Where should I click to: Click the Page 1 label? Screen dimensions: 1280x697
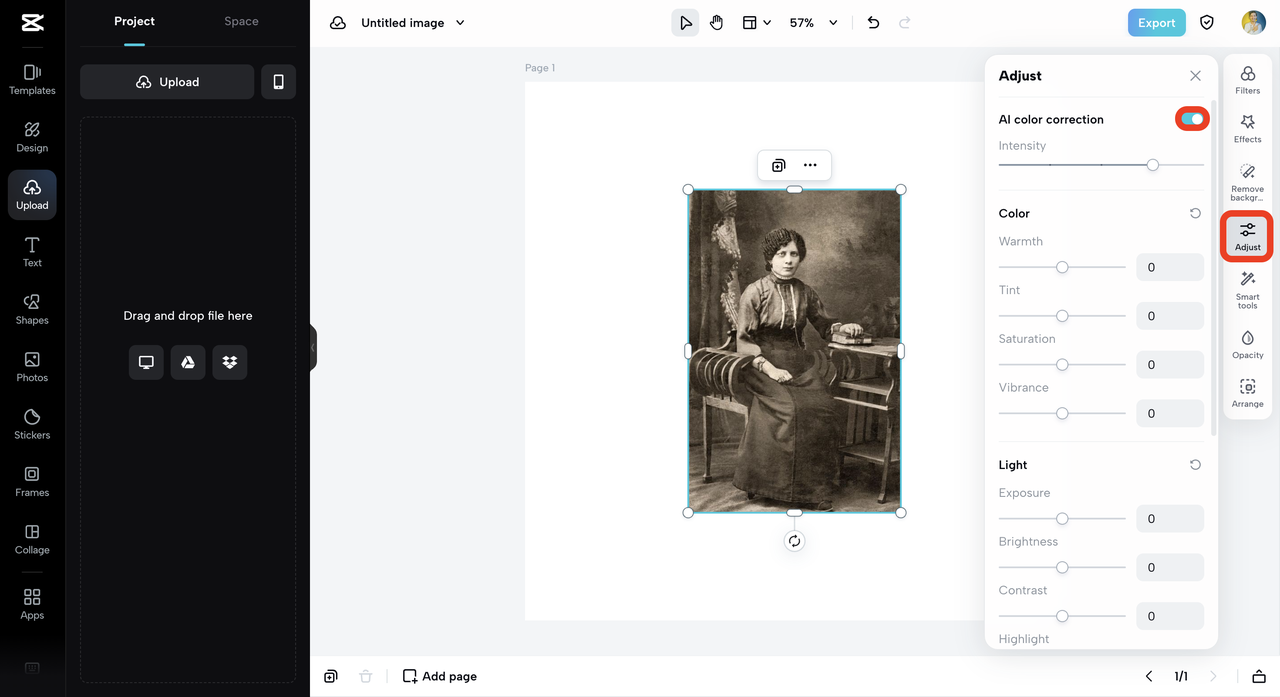point(540,68)
